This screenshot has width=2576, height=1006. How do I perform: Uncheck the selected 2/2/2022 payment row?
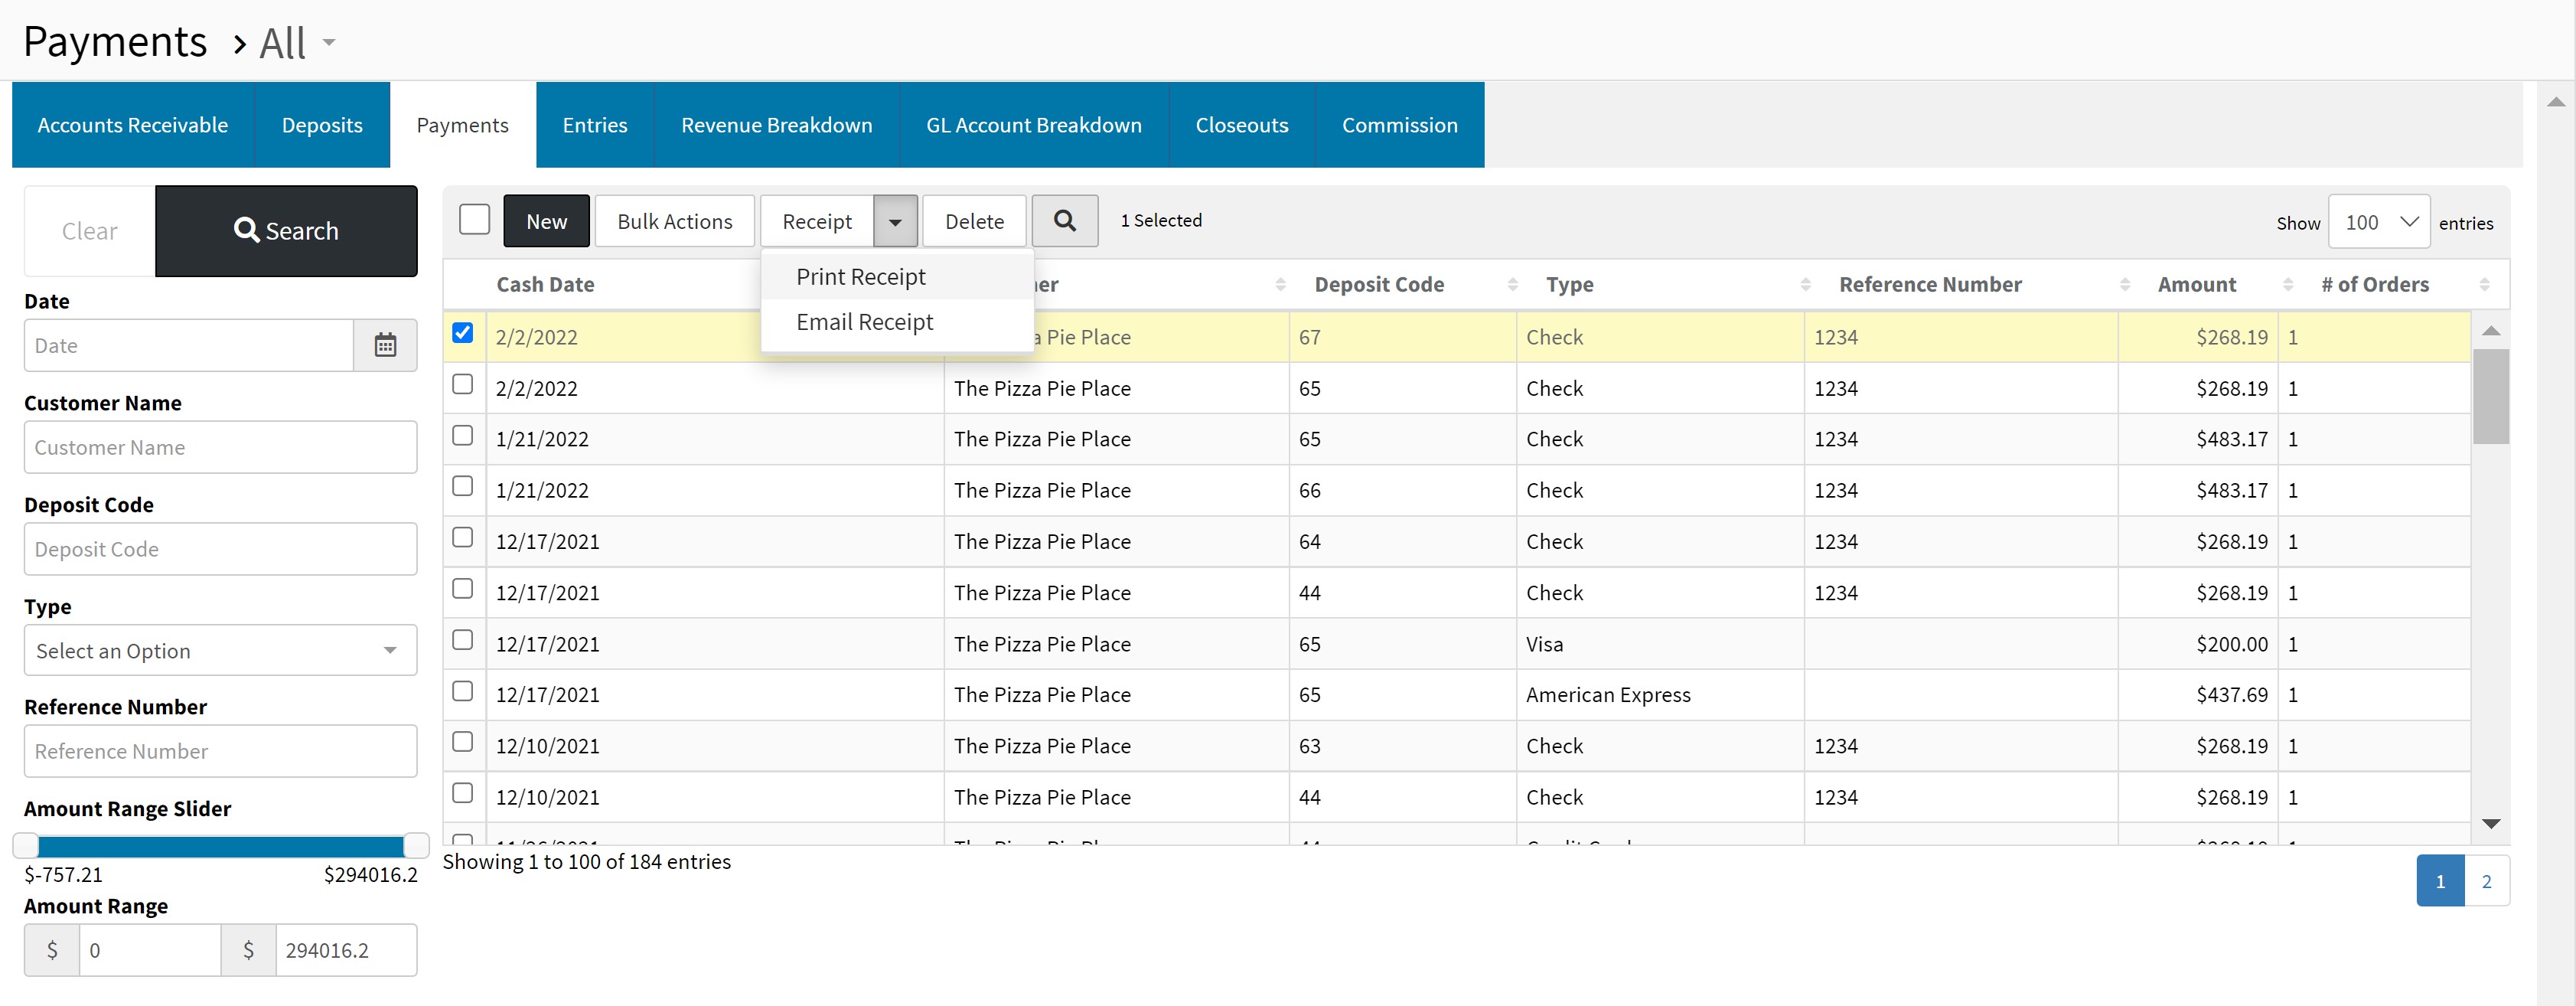tap(462, 333)
